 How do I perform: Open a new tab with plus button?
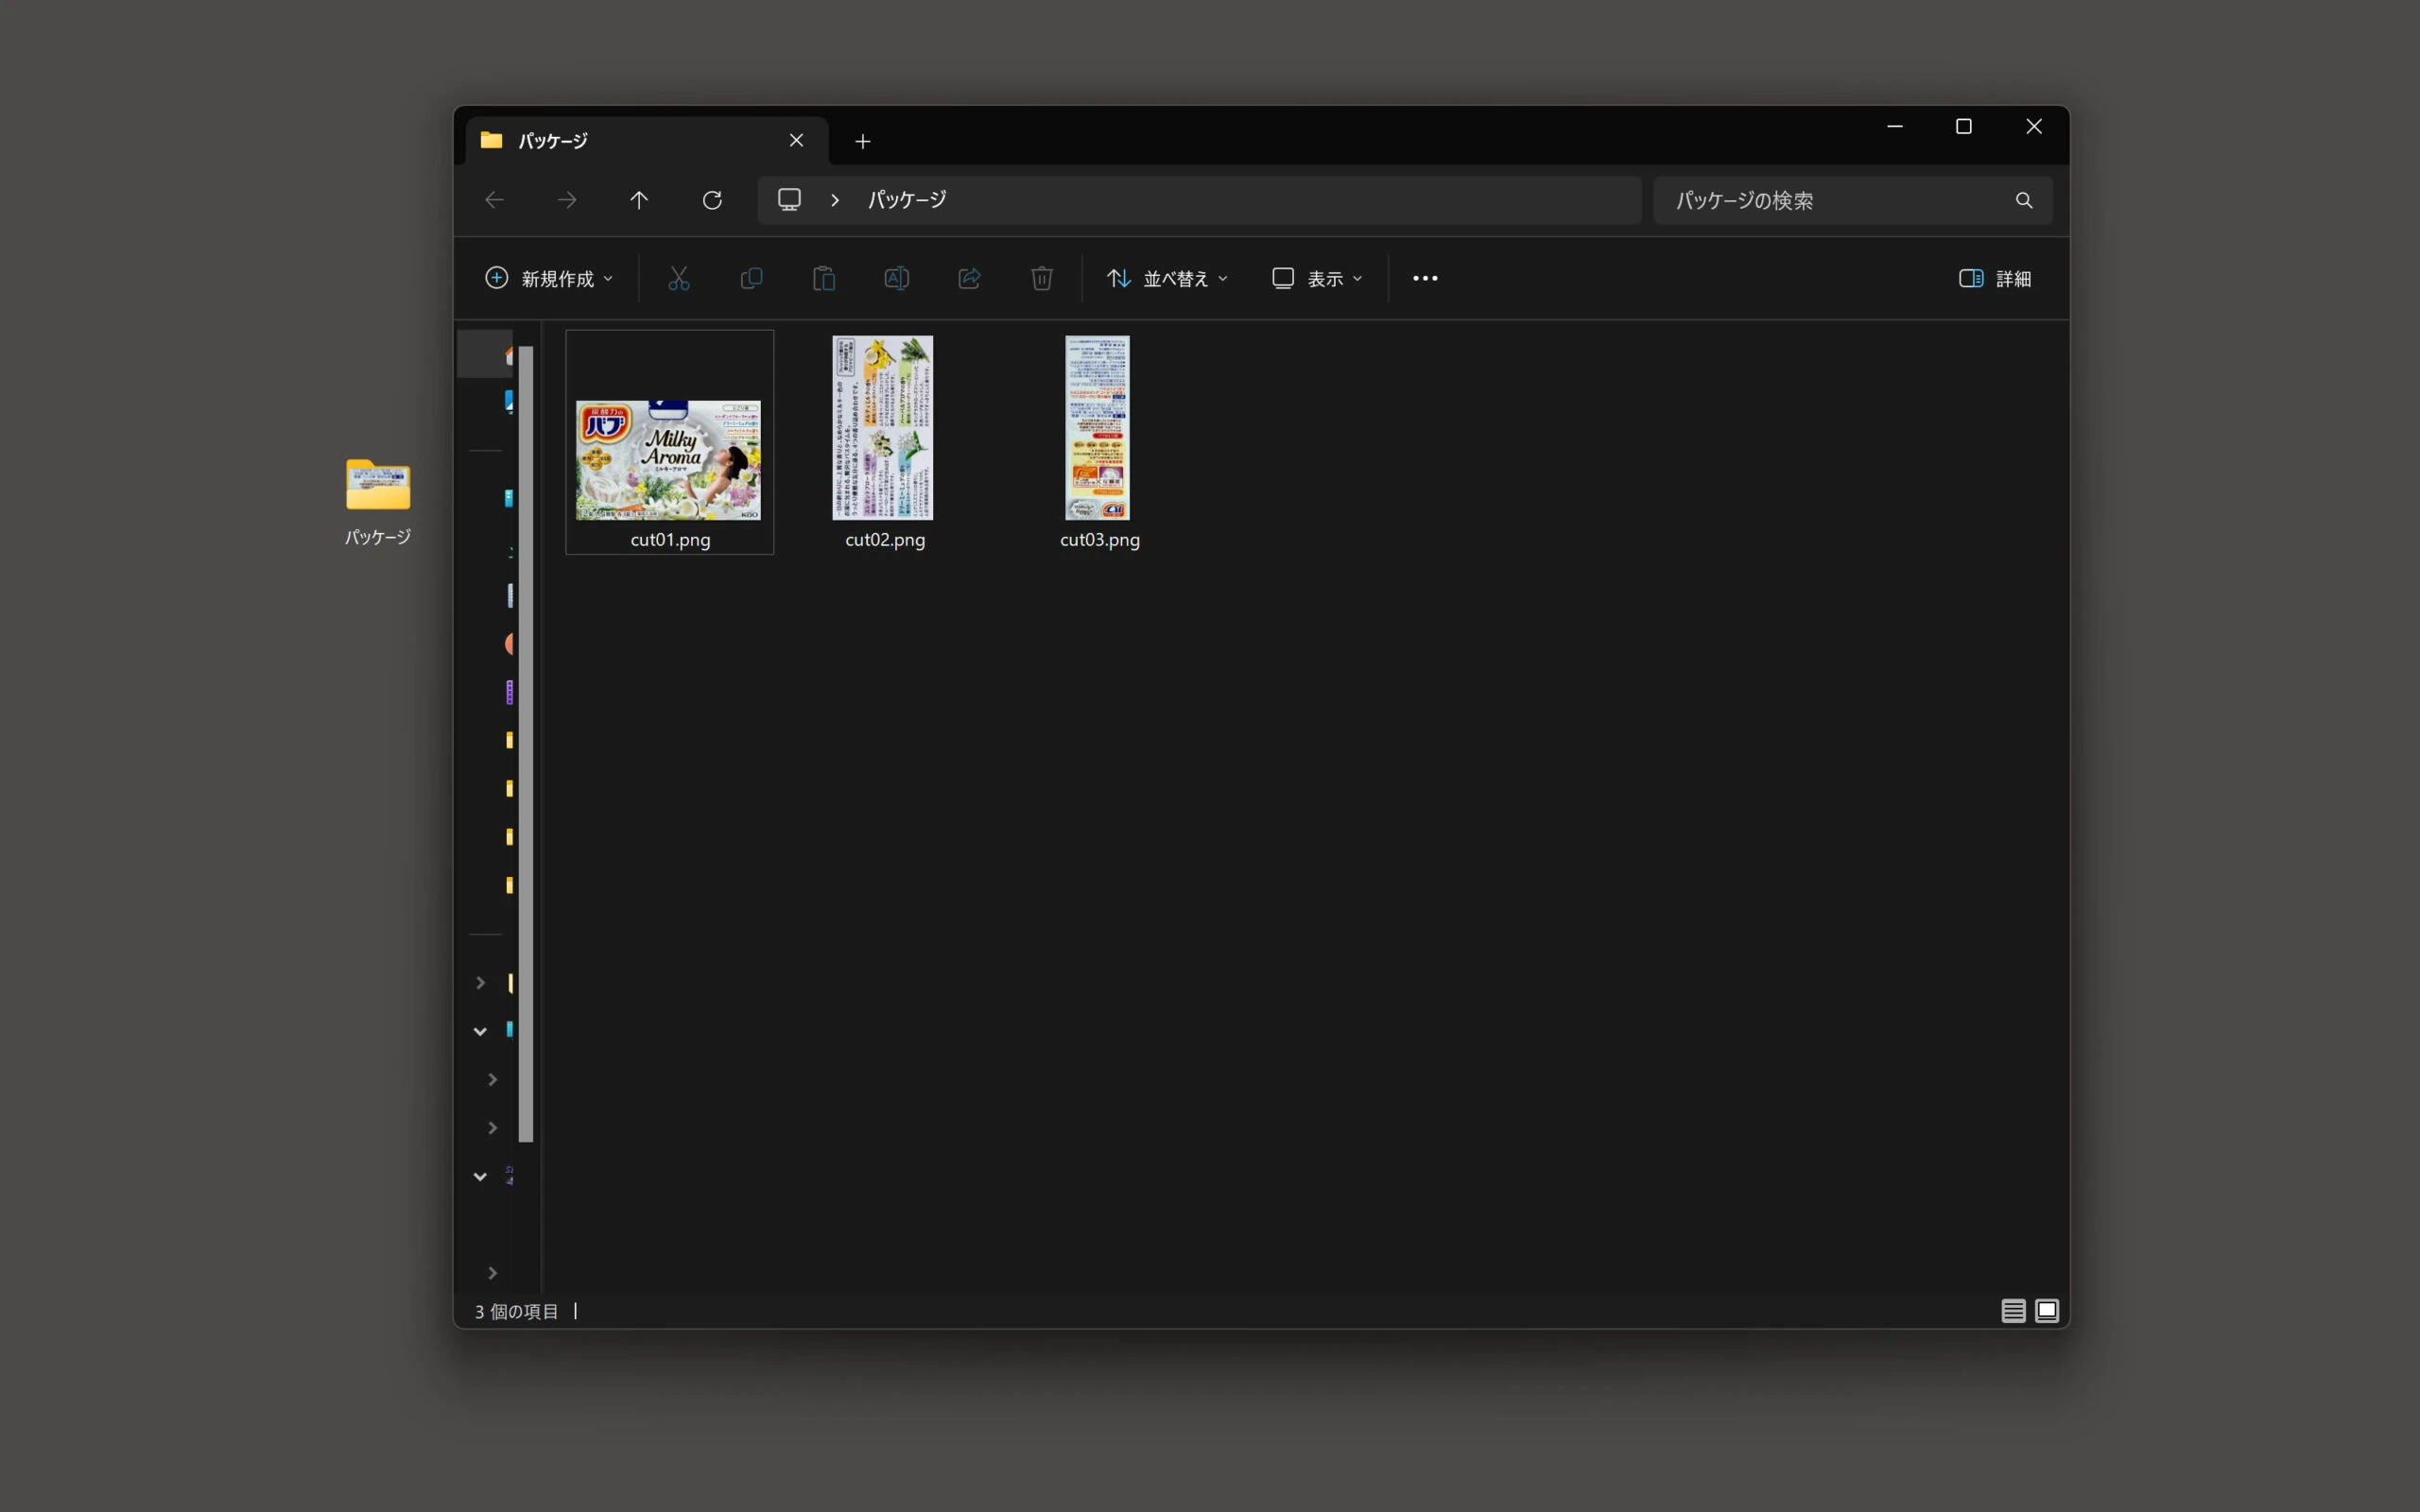[x=862, y=141]
